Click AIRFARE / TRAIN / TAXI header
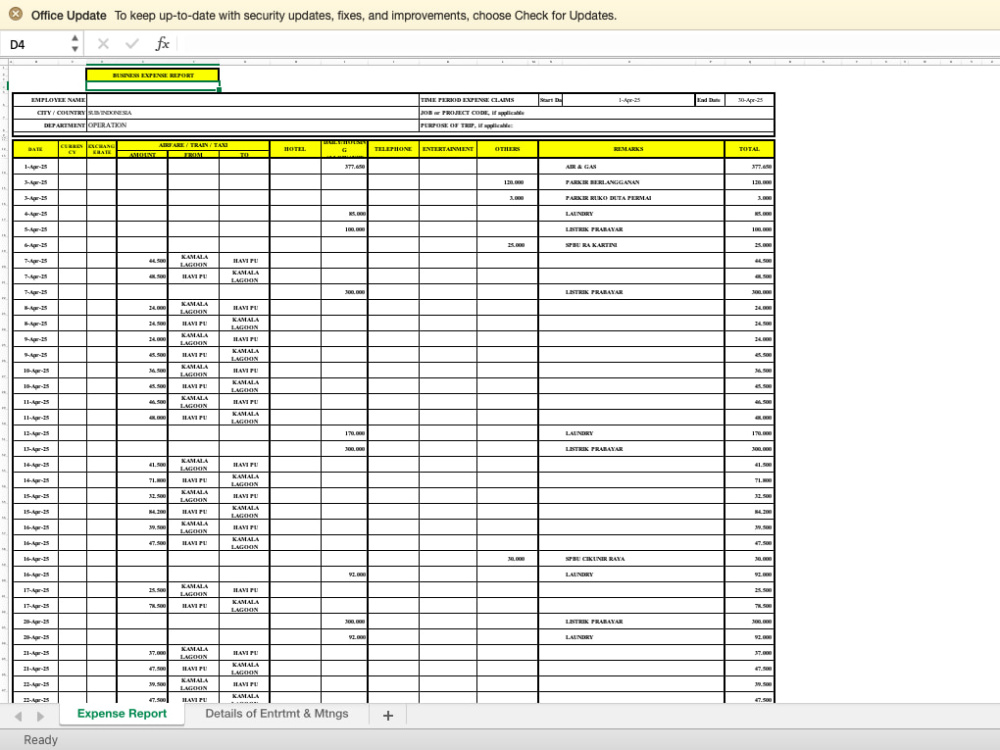1000x750 pixels. (193, 145)
